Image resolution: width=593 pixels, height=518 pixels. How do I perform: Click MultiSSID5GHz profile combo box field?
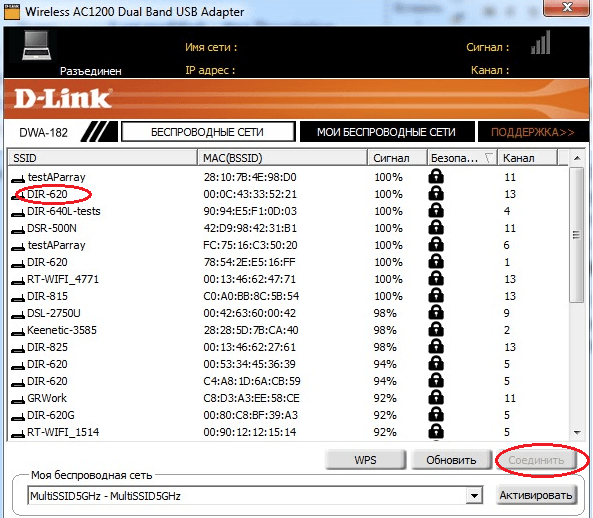click(x=255, y=495)
